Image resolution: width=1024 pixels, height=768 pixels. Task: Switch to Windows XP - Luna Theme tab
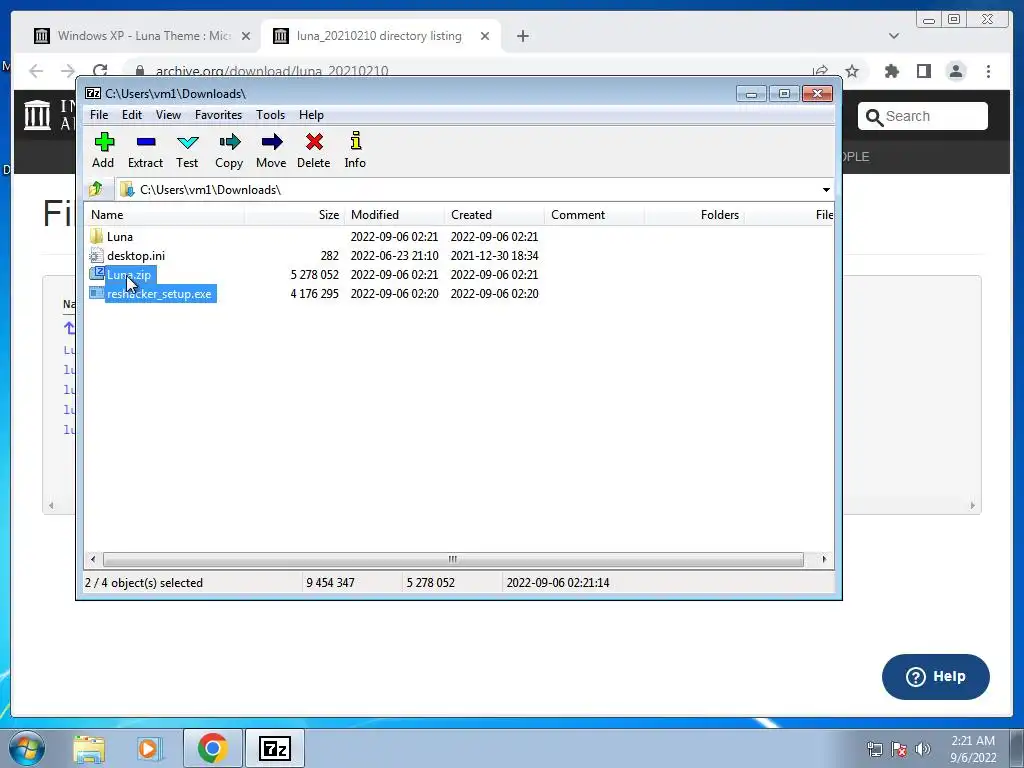pos(142,36)
